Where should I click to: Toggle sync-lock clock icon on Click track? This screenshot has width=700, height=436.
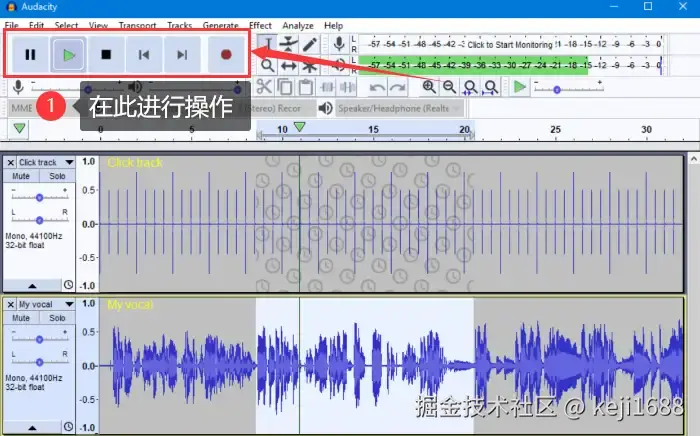tap(68, 284)
